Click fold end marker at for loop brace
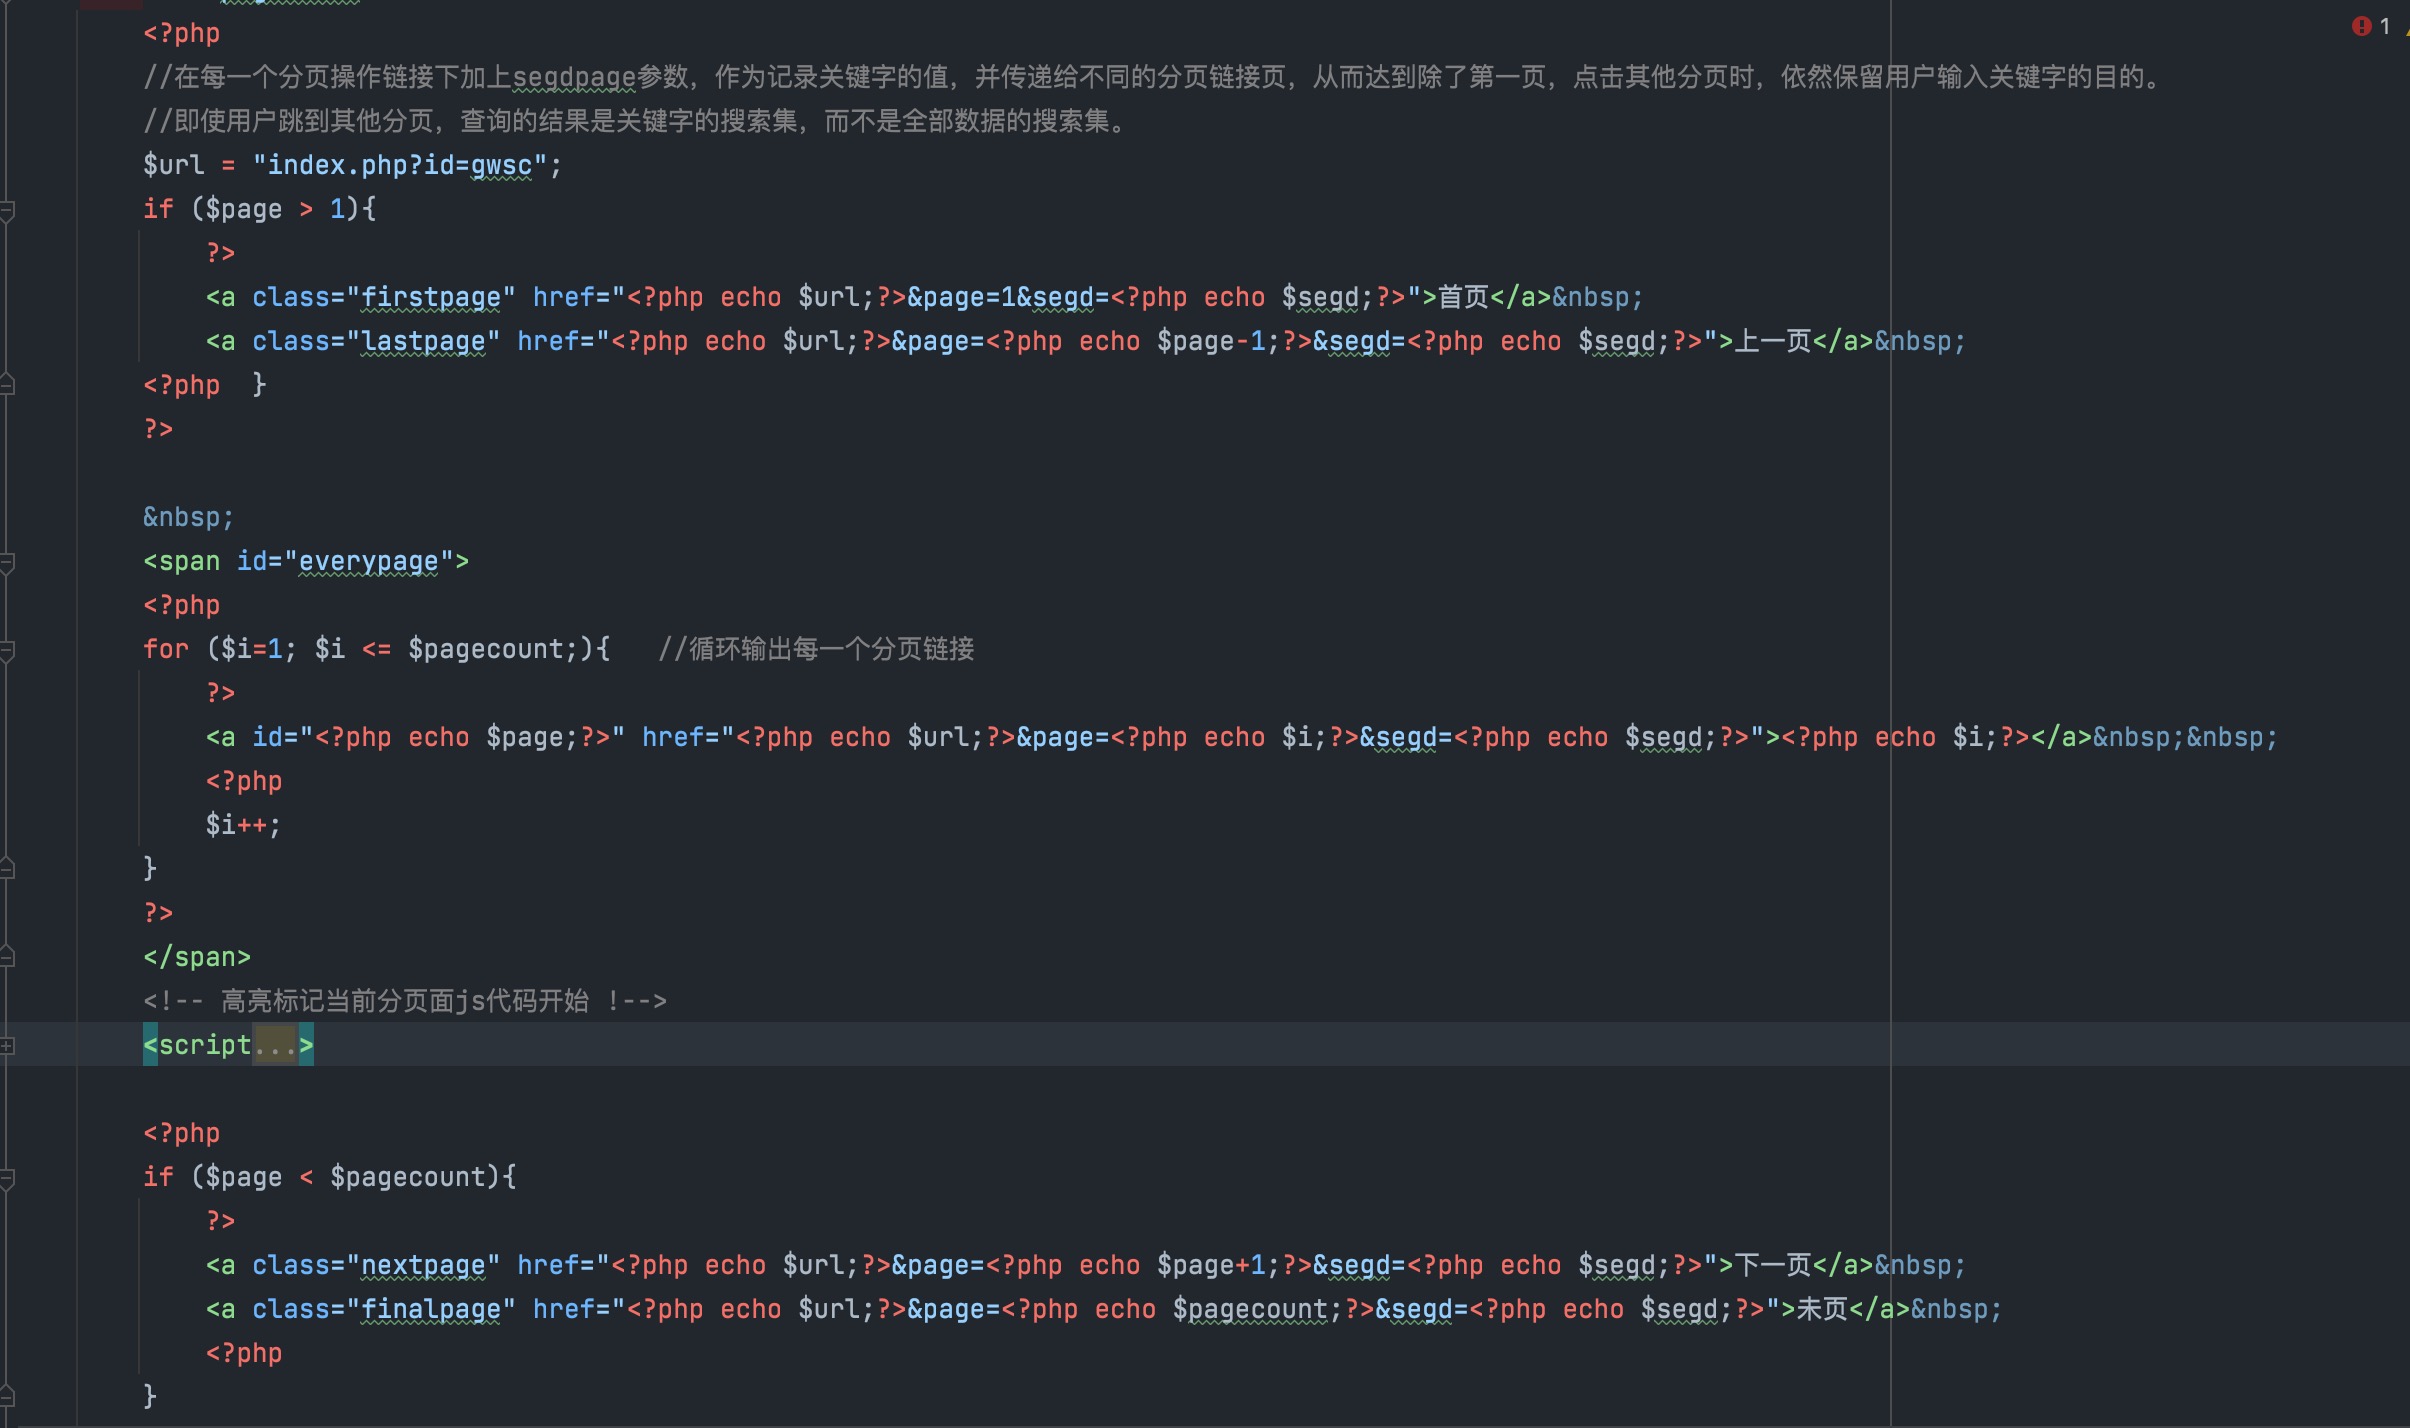Screen dimensions: 2410x1428 click(7, 869)
